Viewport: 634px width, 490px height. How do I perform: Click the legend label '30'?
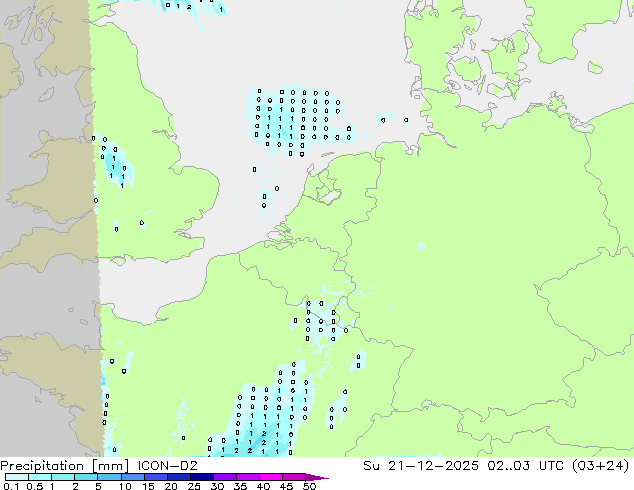click(x=217, y=486)
